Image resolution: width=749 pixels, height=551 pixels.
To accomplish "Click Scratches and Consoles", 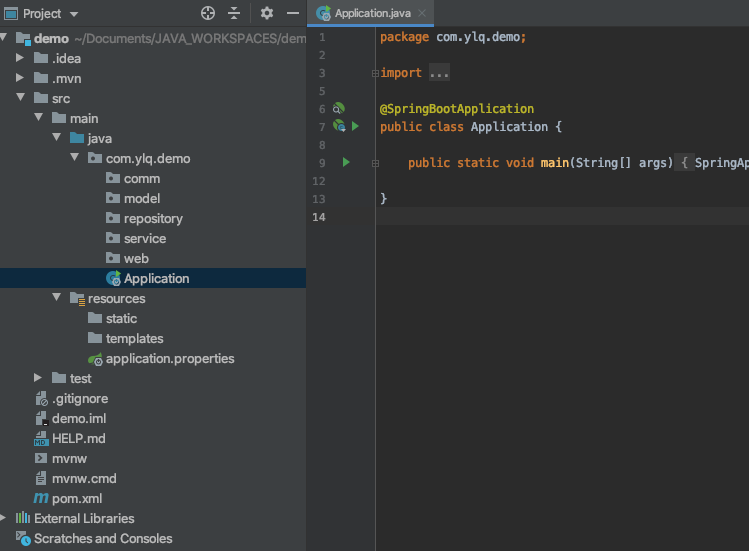I will click(x=102, y=538).
